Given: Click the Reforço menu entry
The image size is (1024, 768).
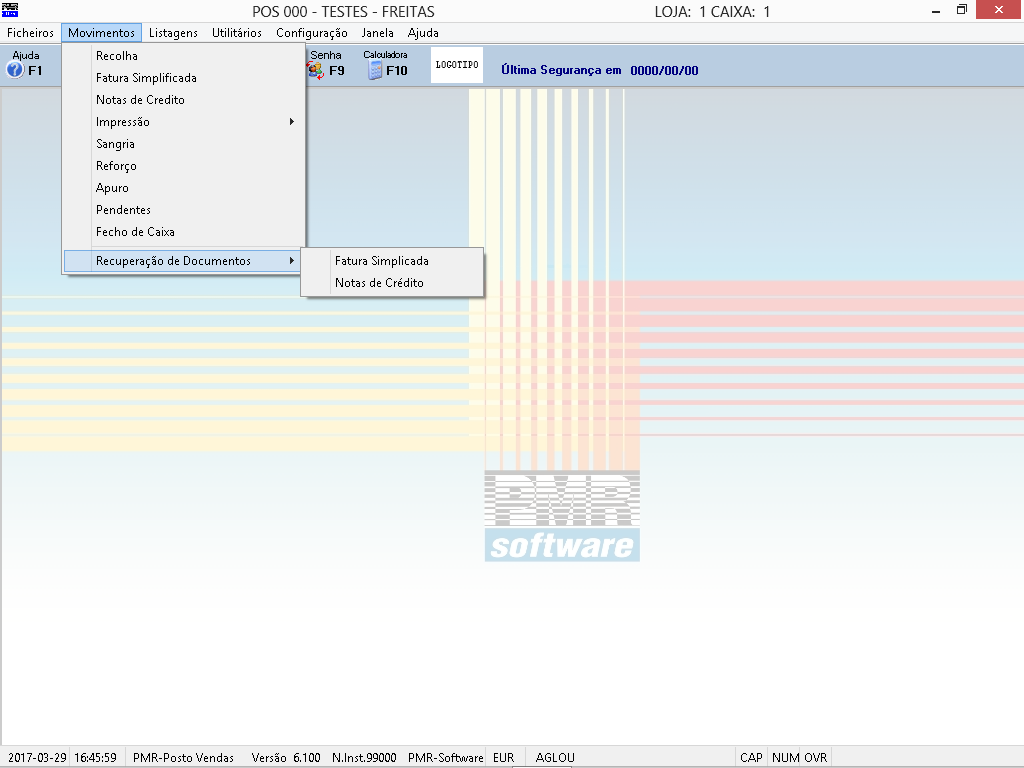Looking at the screenshot, I should coord(116,166).
